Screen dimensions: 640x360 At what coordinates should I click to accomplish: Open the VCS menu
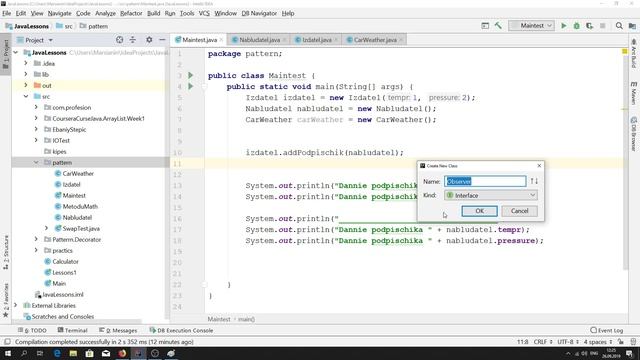tap(204, 13)
